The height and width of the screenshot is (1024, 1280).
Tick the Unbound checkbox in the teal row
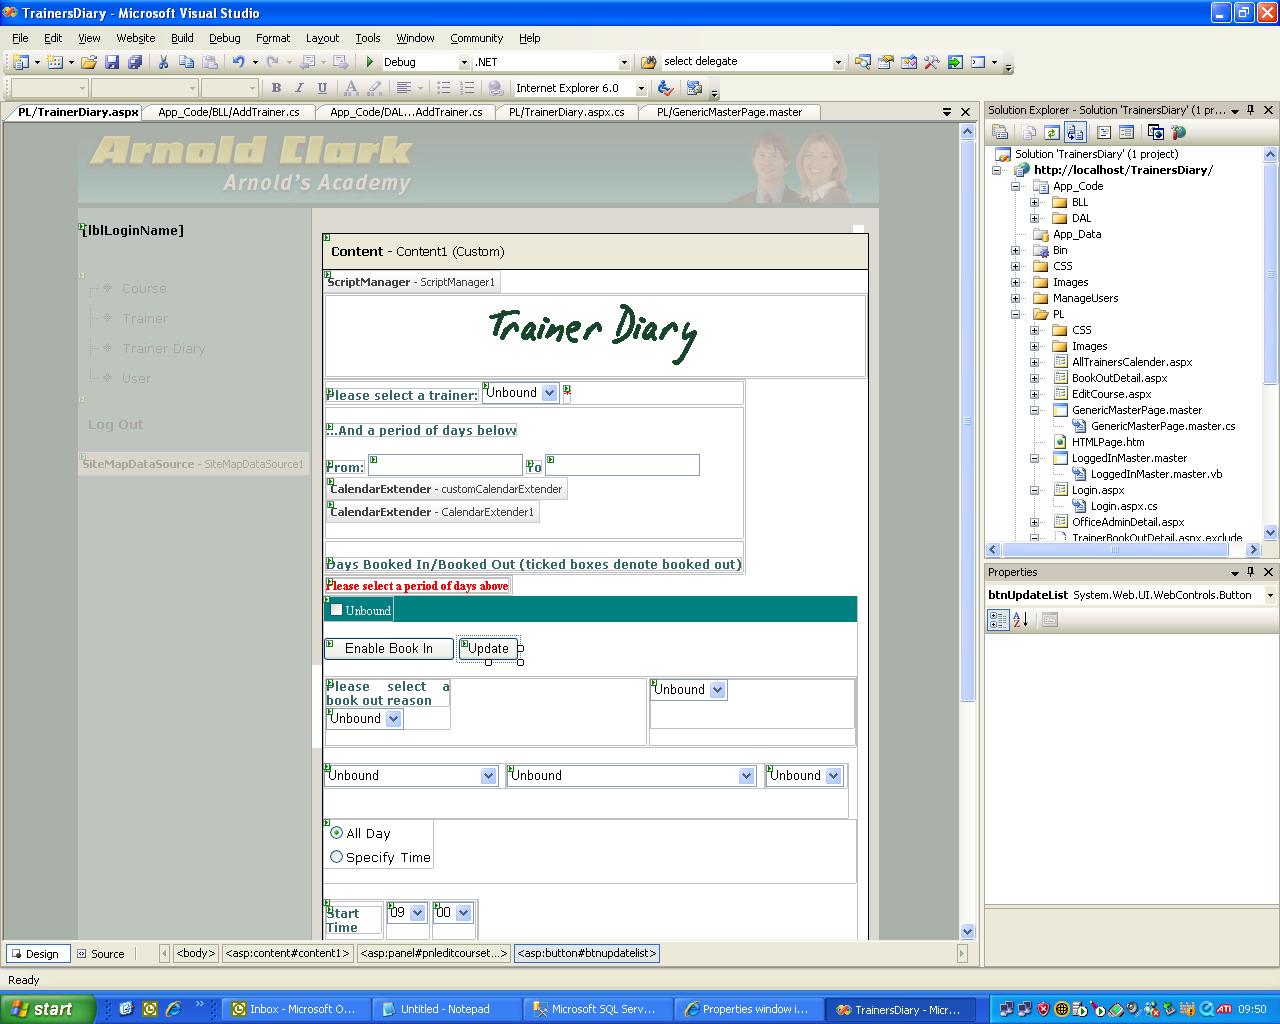click(x=336, y=609)
